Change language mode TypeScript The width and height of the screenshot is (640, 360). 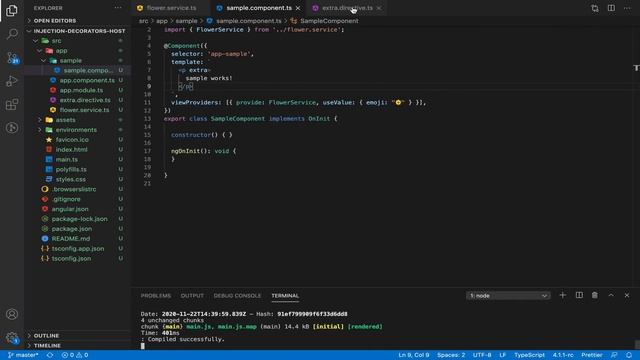pyautogui.click(x=529, y=355)
